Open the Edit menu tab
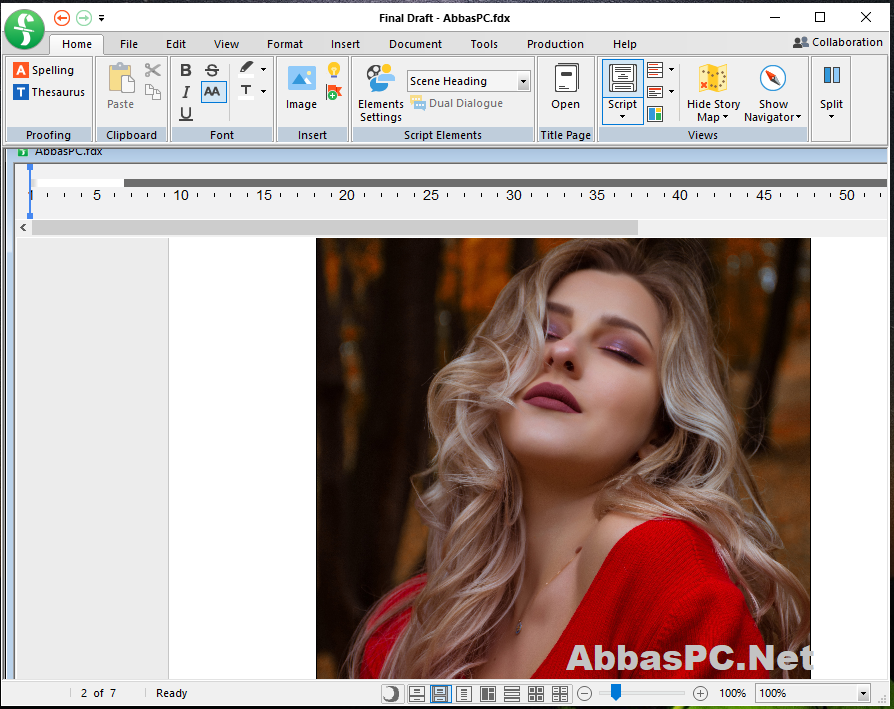The height and width of the screenshot is (709, 894). click(176, 44)
